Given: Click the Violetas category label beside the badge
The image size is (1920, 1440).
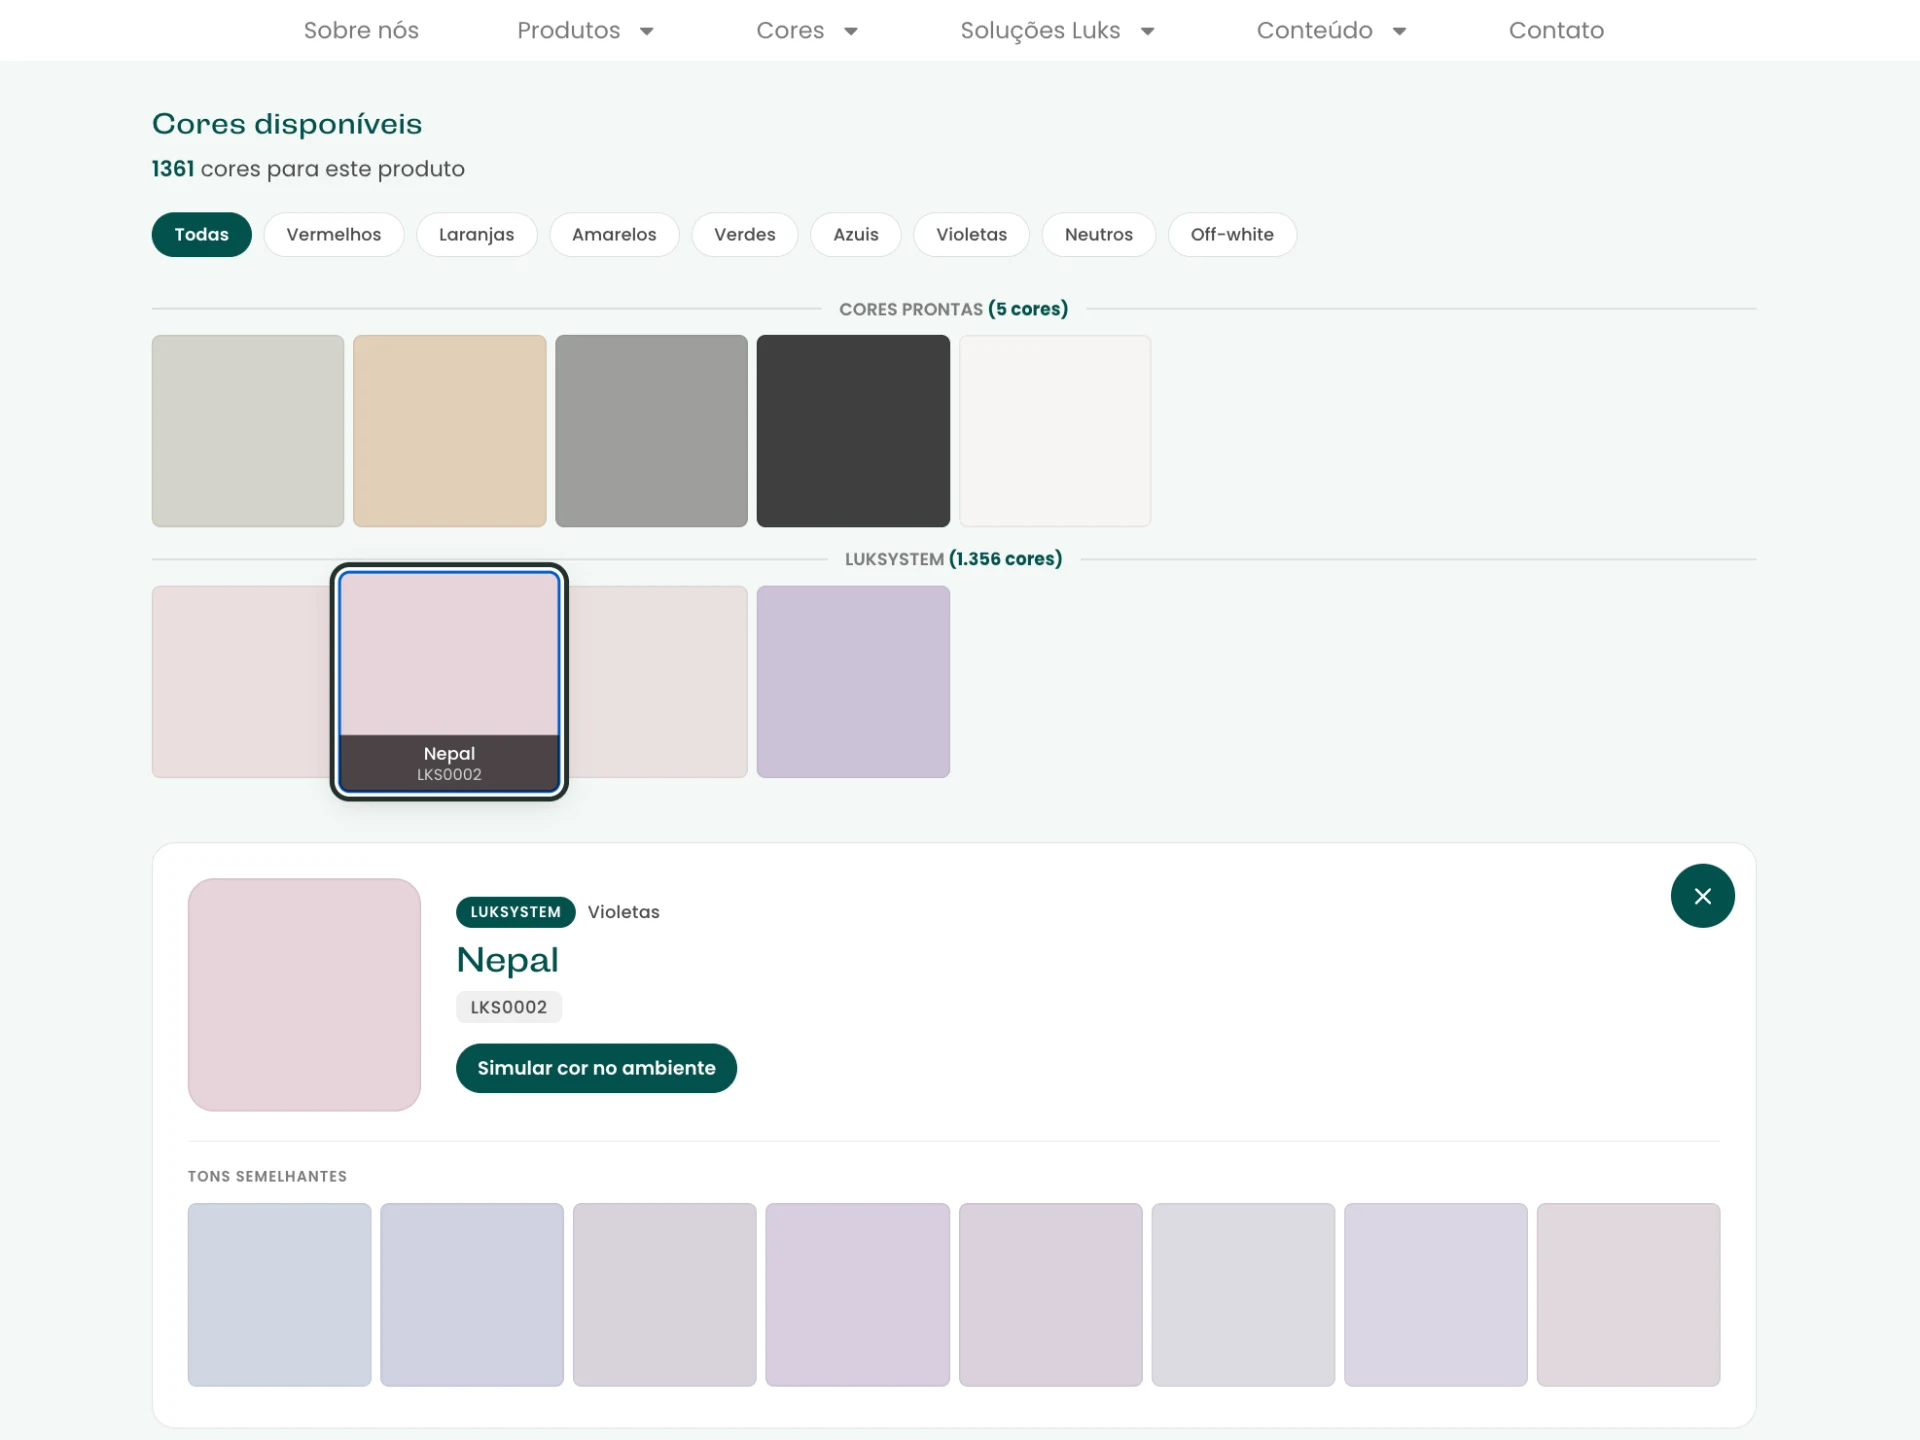Looking at the screenshot, I should pos(624,912).
